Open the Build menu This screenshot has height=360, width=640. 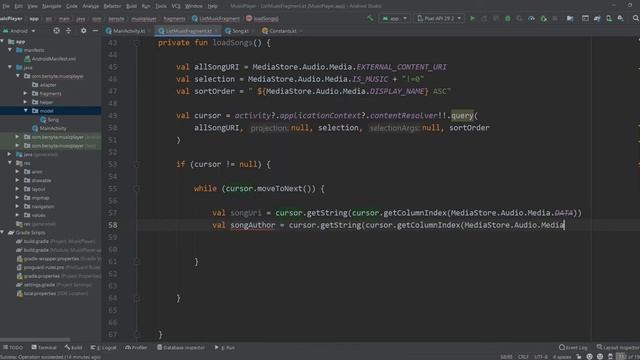pyautogui.click(x=131, y=6)
